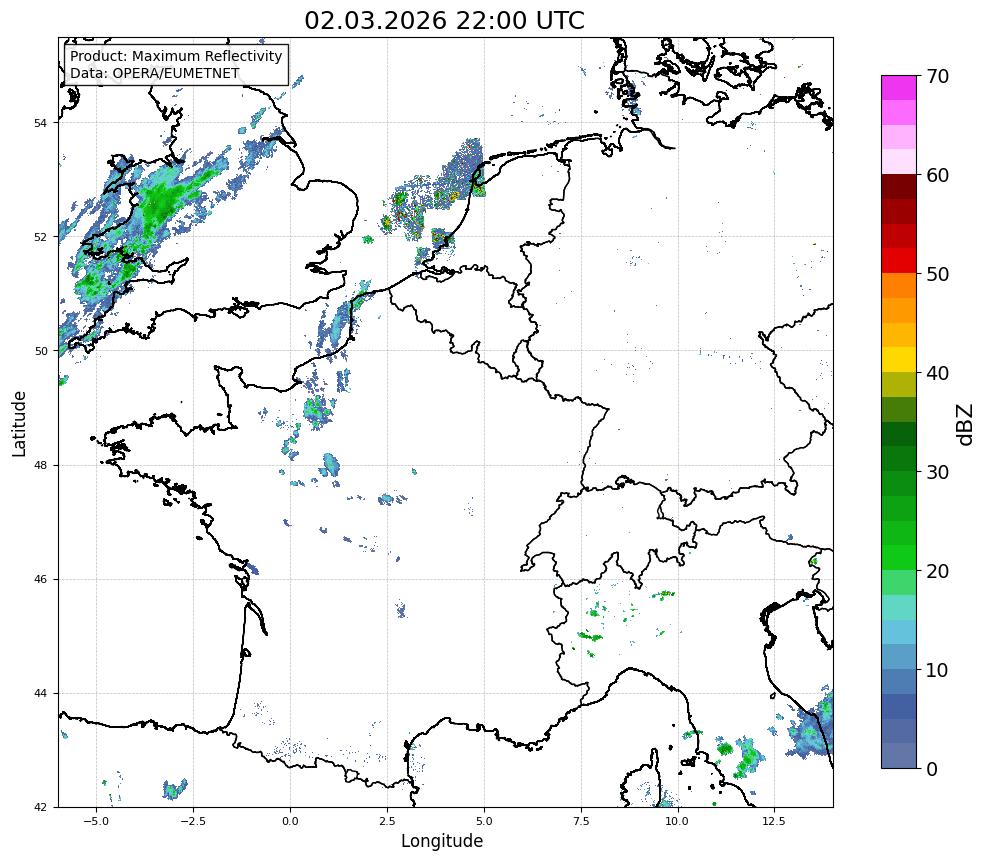985x860 pixels.
Task: Click the blue radar echo off the Dutch coast
Action: pyautogui.click(x=462, y=168)
